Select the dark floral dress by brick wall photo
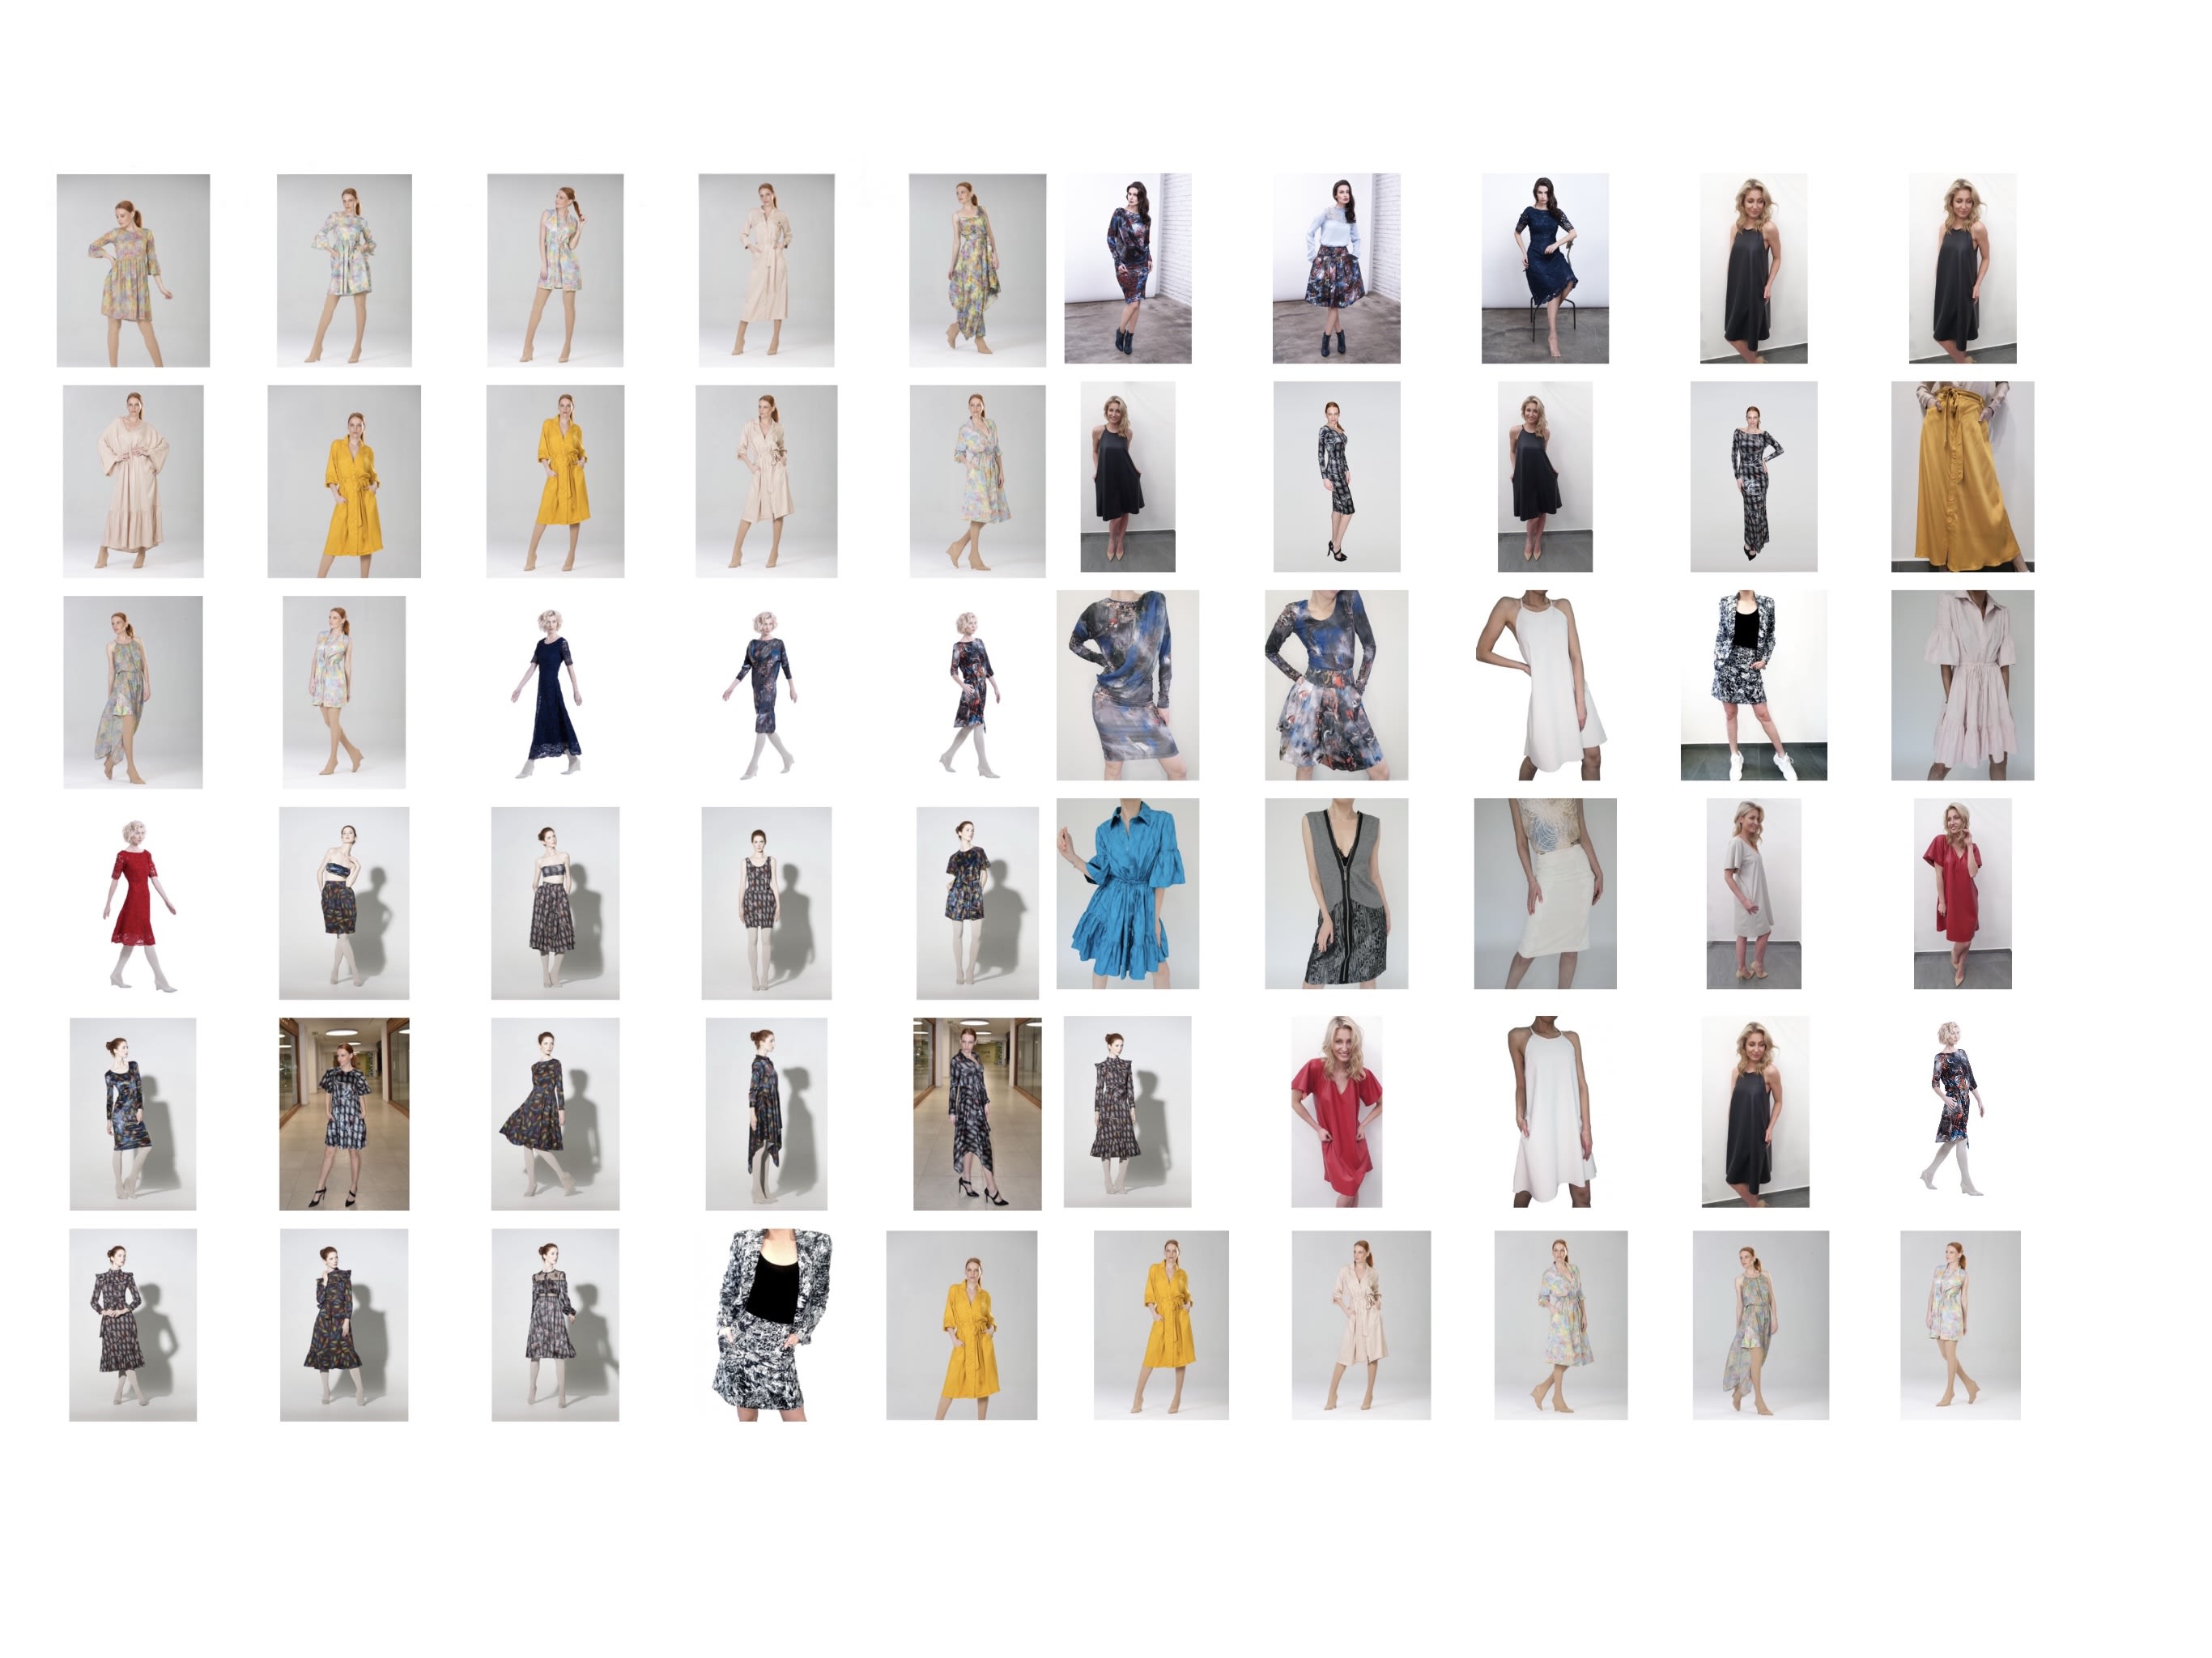Image resolution: width=2212 pixels, height=1658 pixels. click(x=1127, y=268)
